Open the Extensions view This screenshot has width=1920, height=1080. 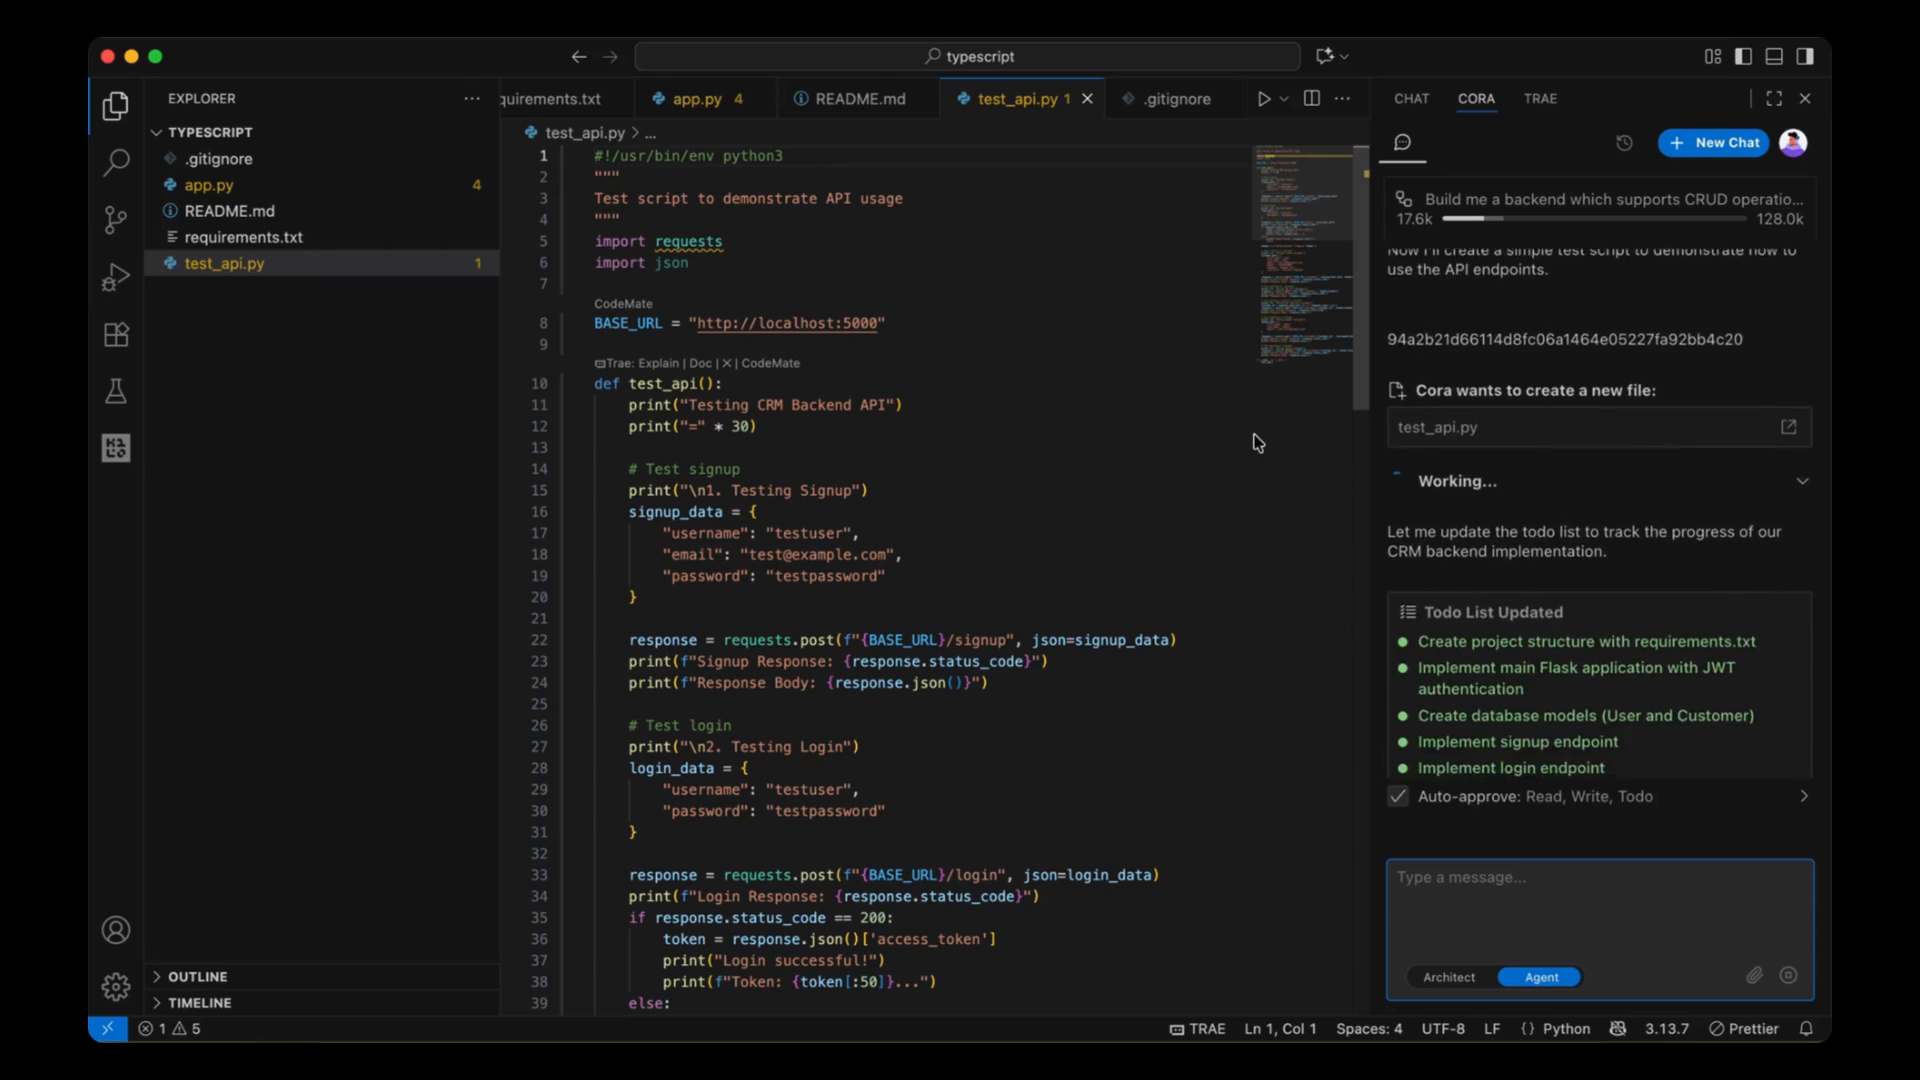(116, 334)
